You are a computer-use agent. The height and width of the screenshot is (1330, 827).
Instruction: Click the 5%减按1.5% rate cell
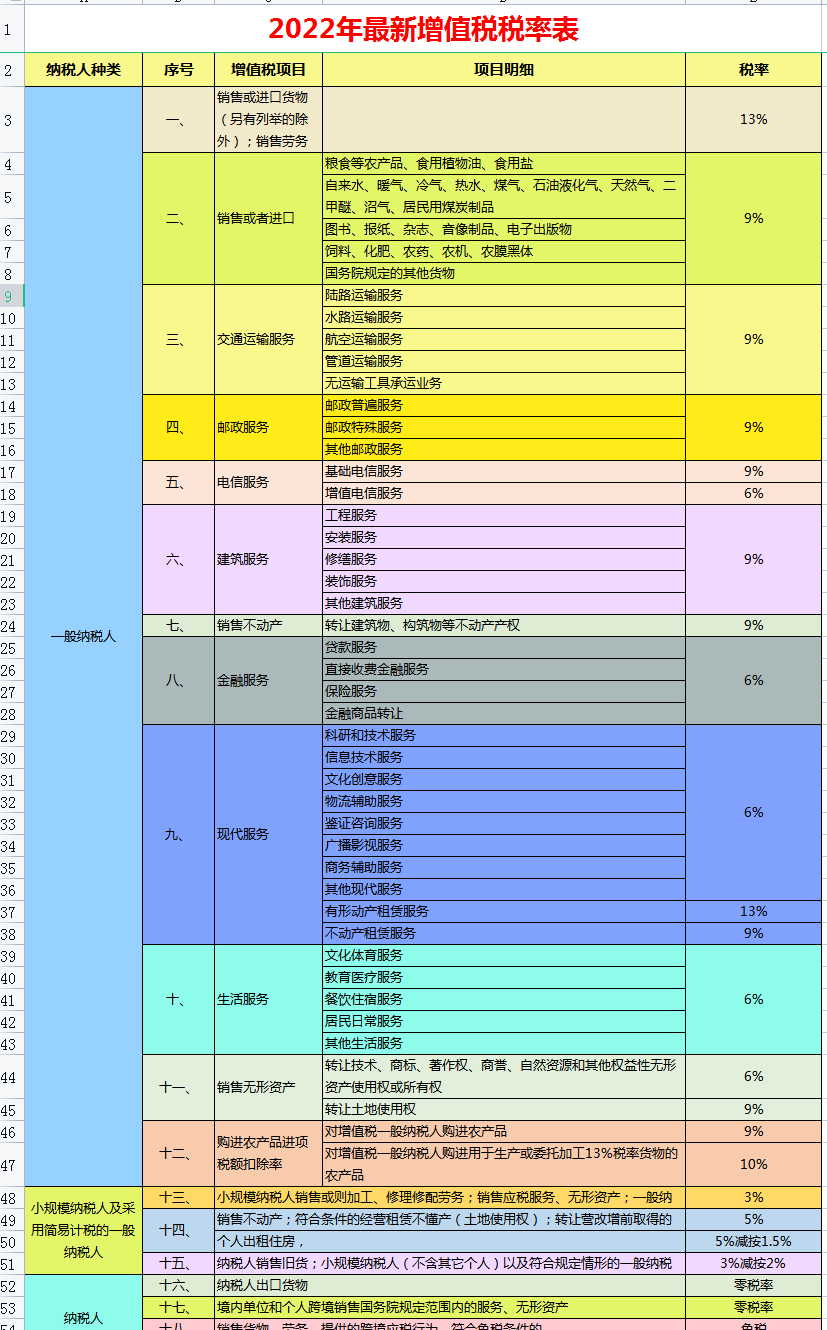coord(753,1241)
